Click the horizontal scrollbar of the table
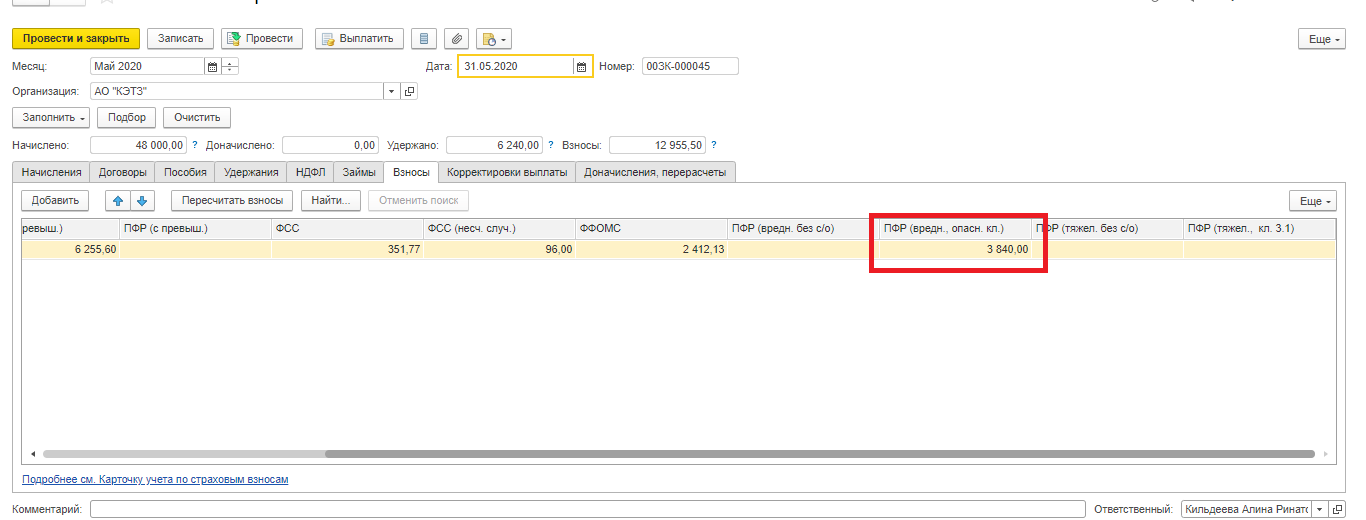Screen dimensions: 1366x520 tap(680, 454)
